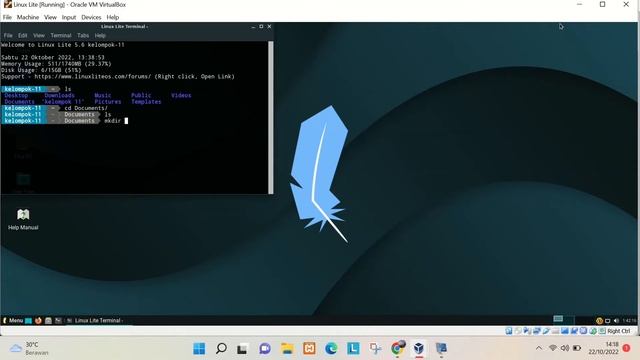Open the orange XAMPP icon on the taskbar

pyautogui.click(x=309, y=349)
